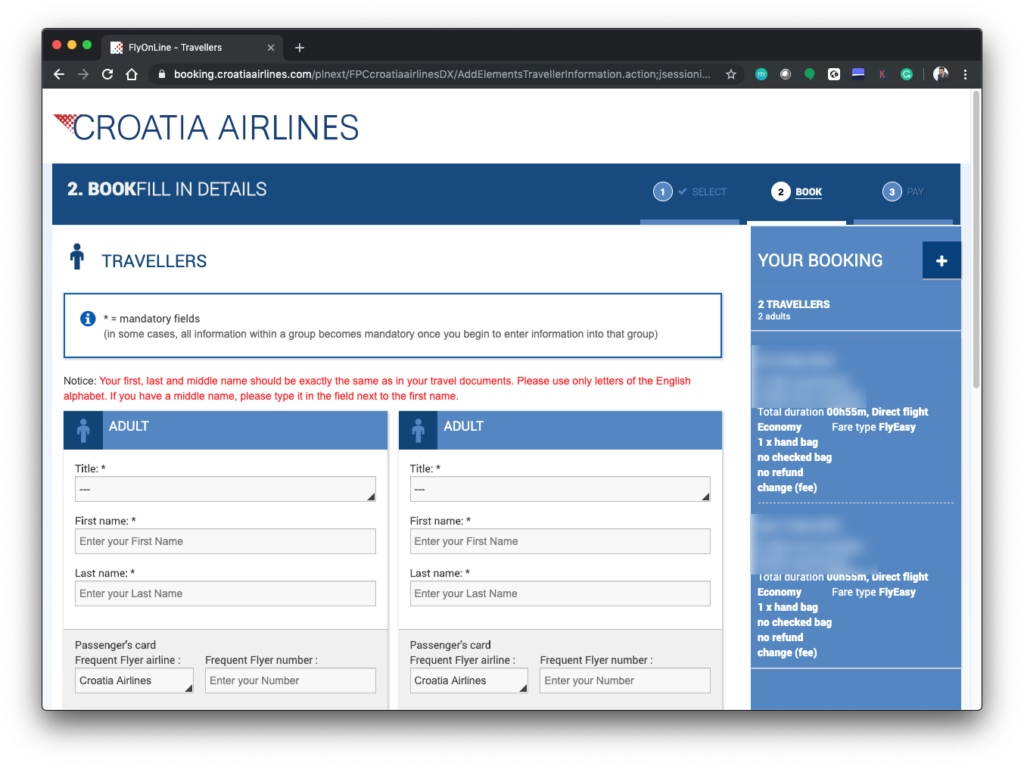
Task: Reload the page using the browser refresh icon
Action: [108, 74]
